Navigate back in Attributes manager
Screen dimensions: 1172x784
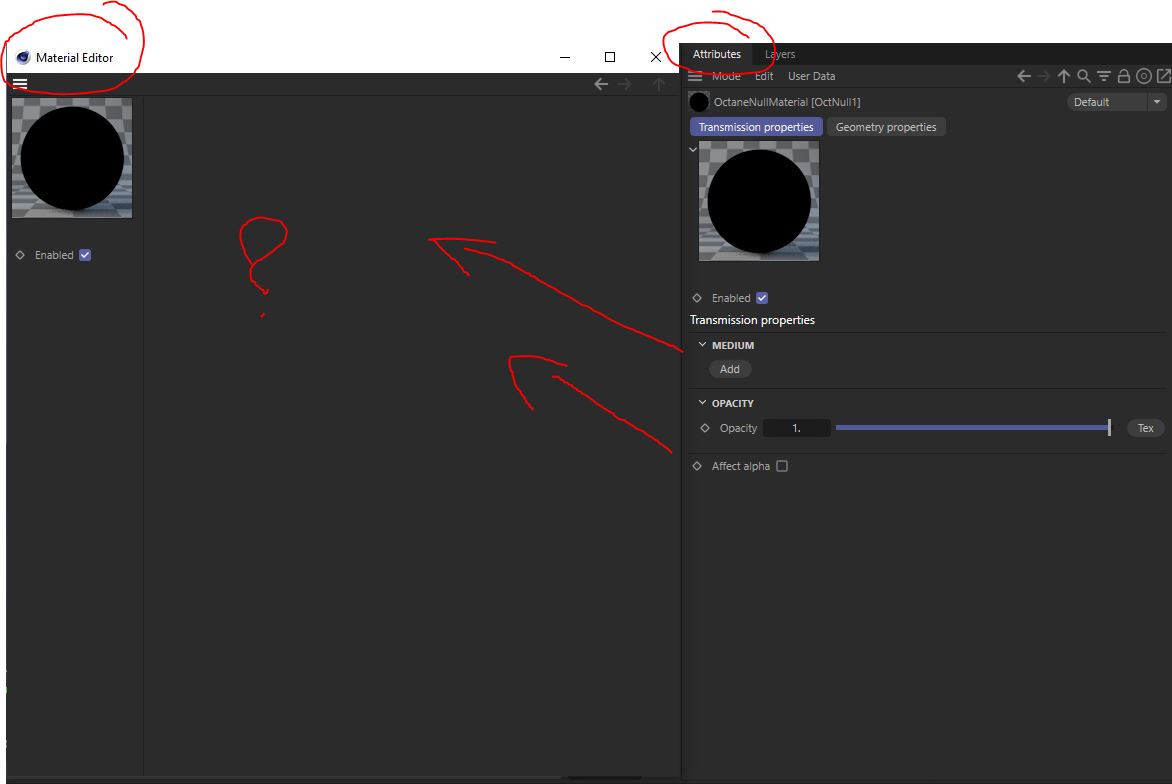click(x=1024, y=76)
